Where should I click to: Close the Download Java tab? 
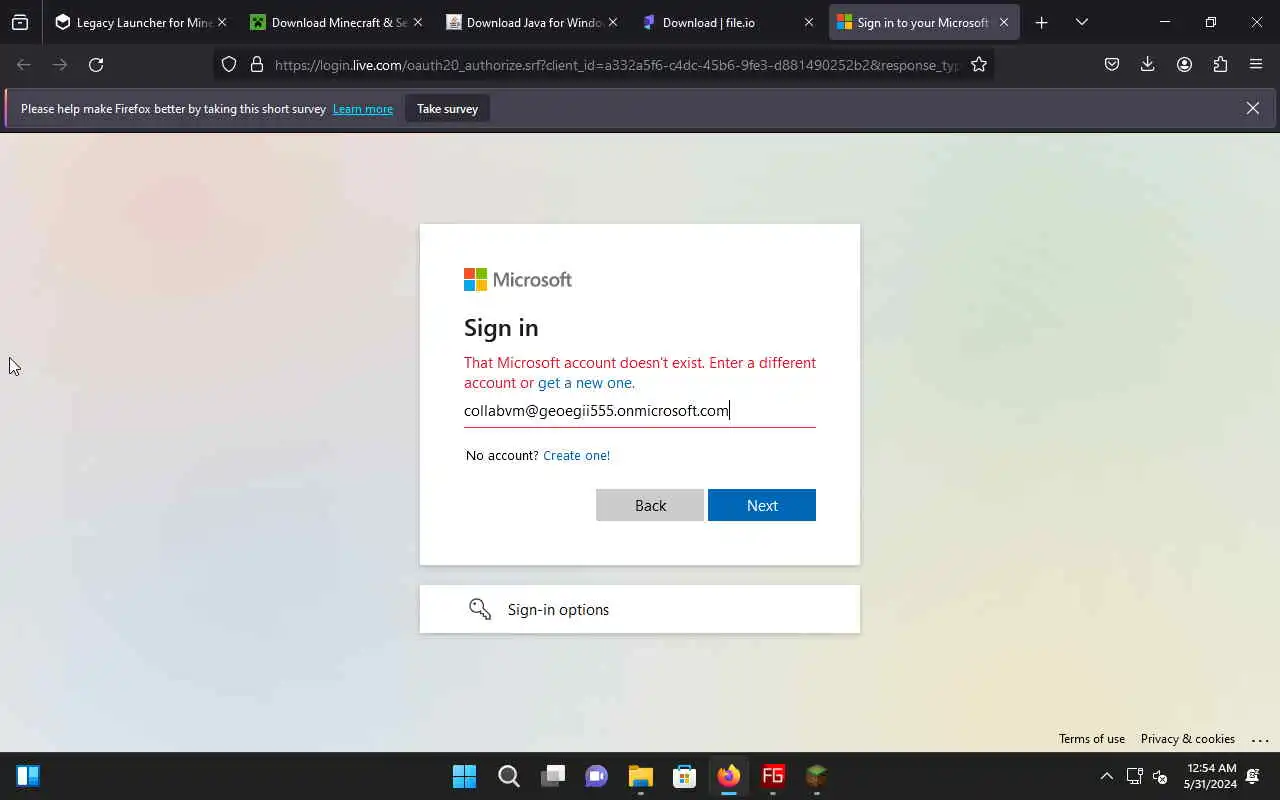point(613,22)
